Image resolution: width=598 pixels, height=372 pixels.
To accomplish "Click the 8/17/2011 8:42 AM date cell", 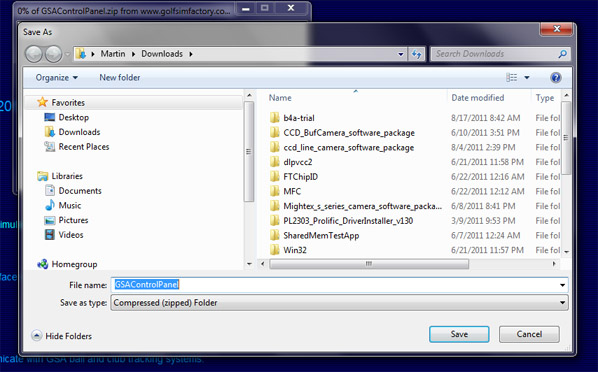I will [485, 118].
